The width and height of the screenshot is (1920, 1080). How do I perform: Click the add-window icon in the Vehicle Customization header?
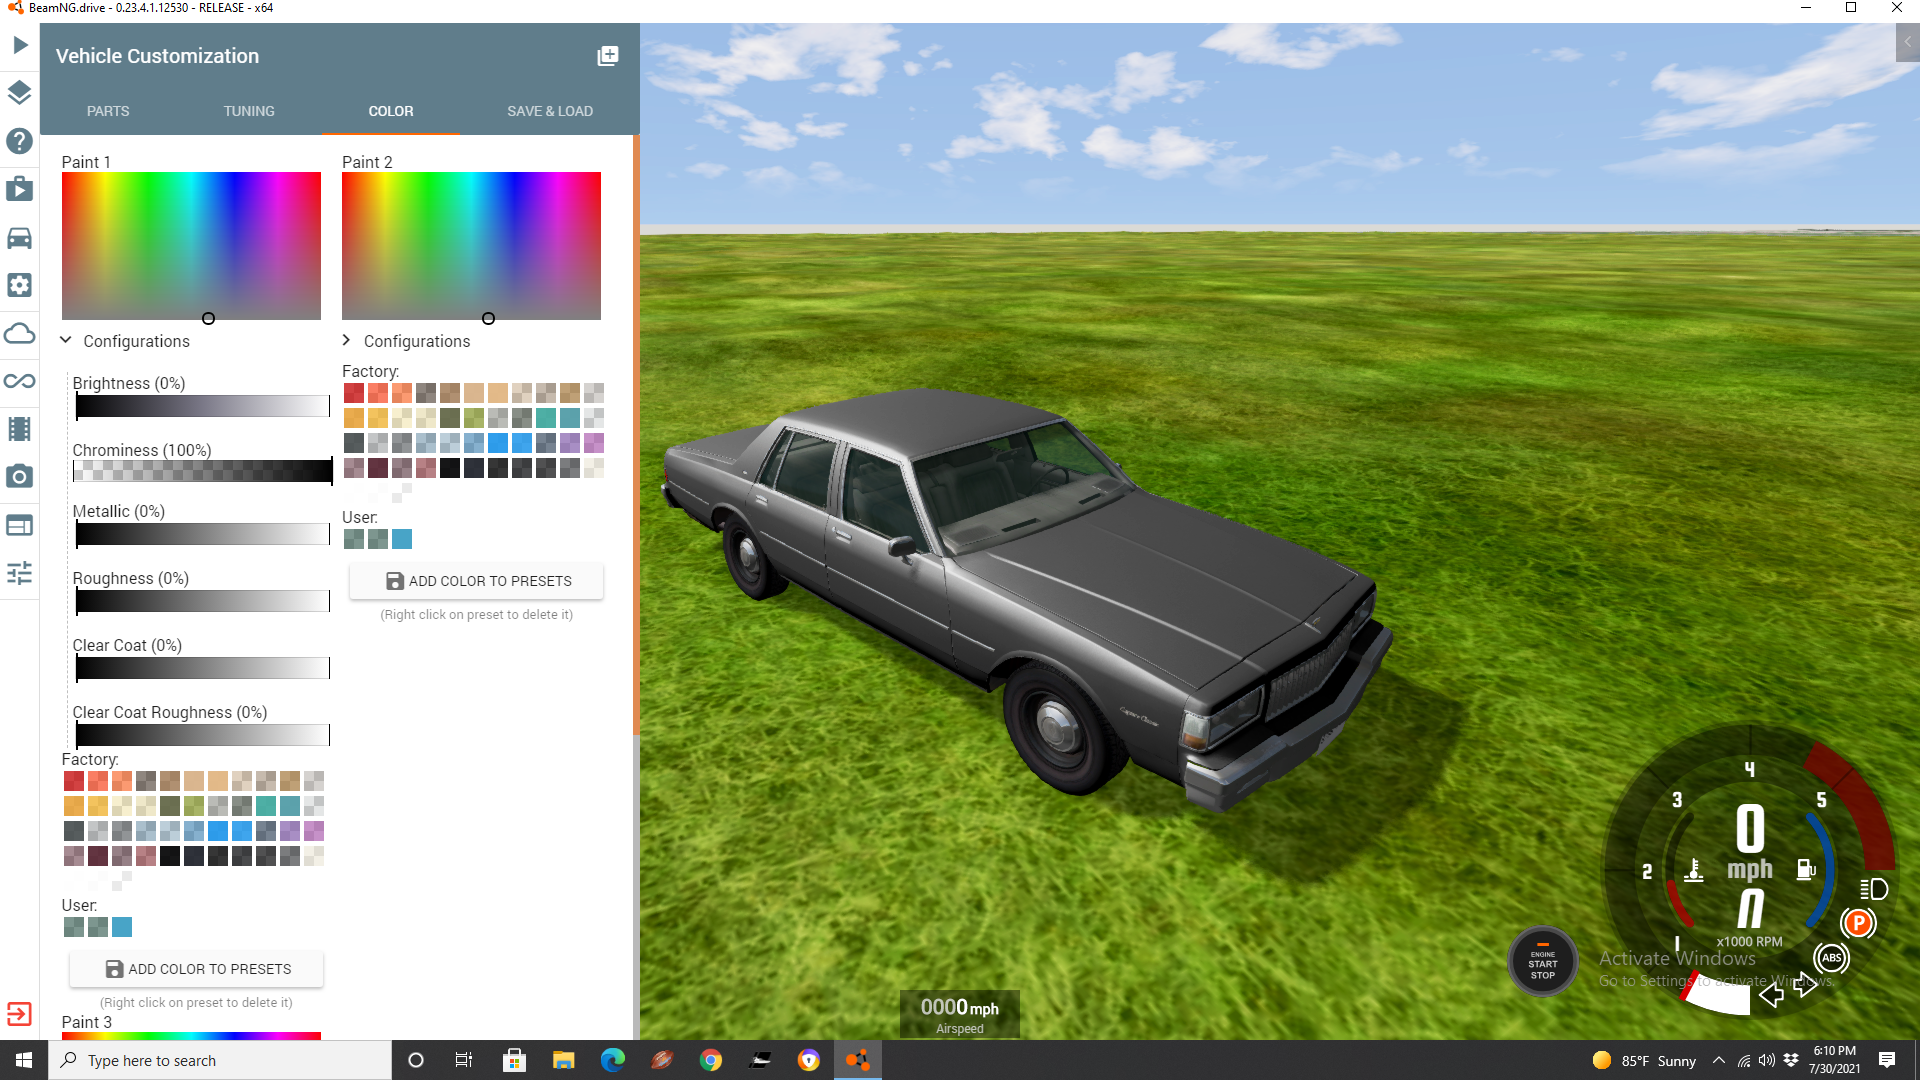608,56
